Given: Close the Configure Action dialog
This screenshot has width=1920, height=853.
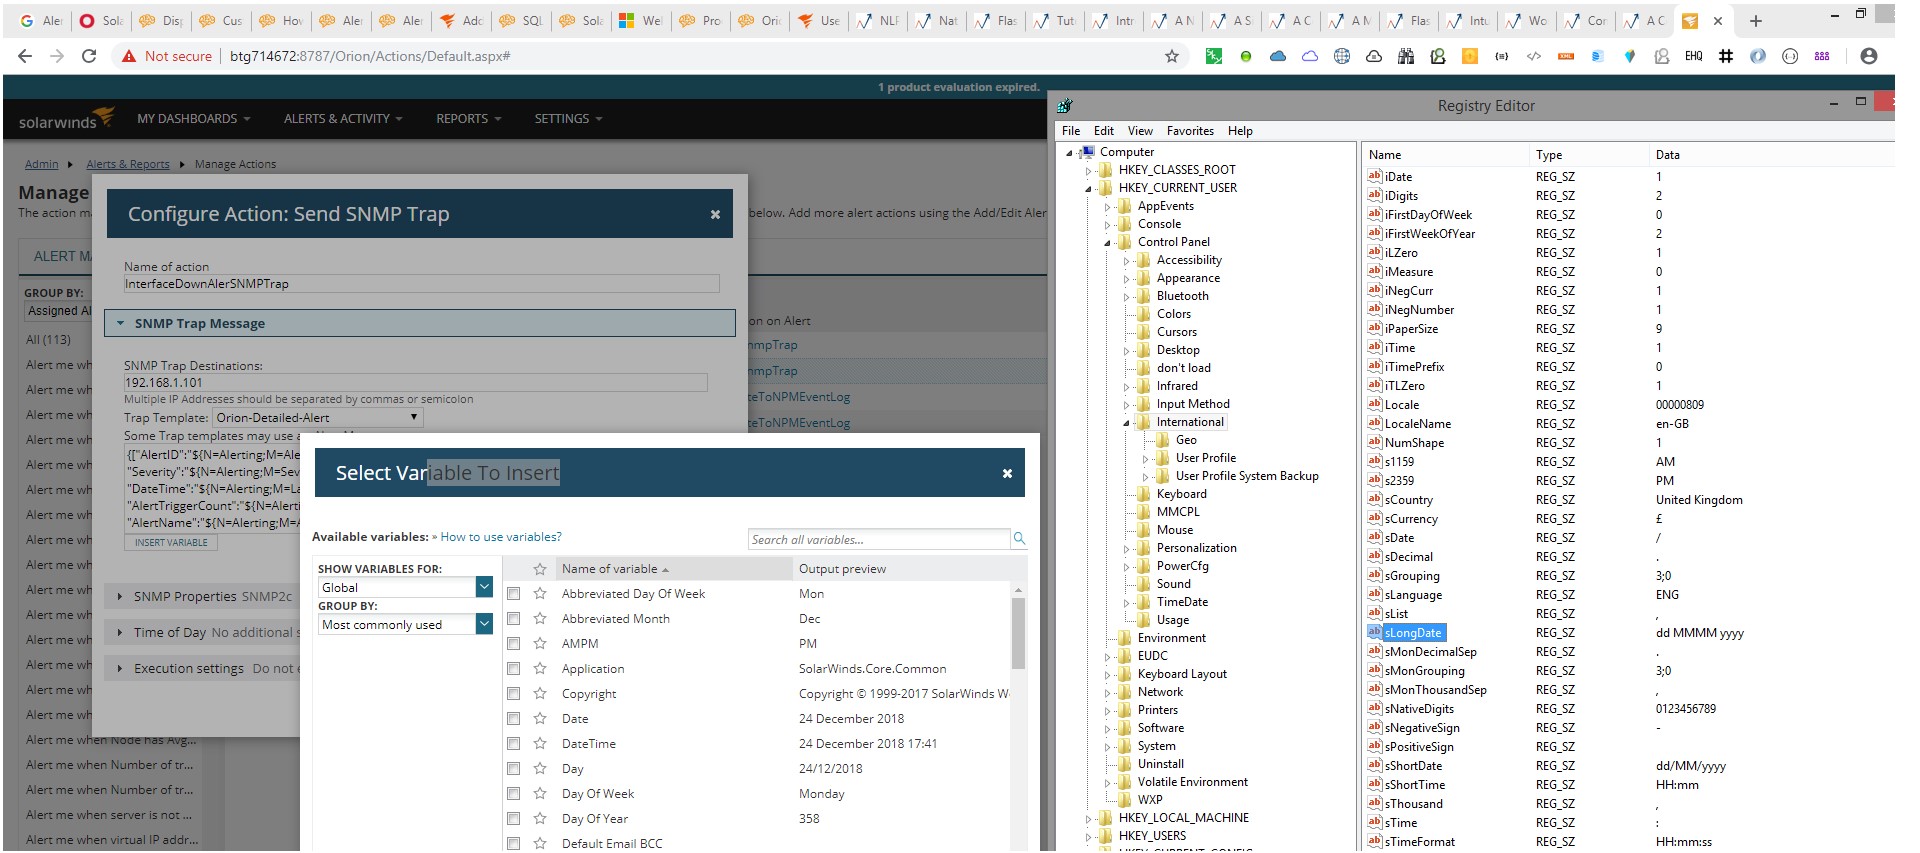Looking at the screenshot, I should pos(715,214).
